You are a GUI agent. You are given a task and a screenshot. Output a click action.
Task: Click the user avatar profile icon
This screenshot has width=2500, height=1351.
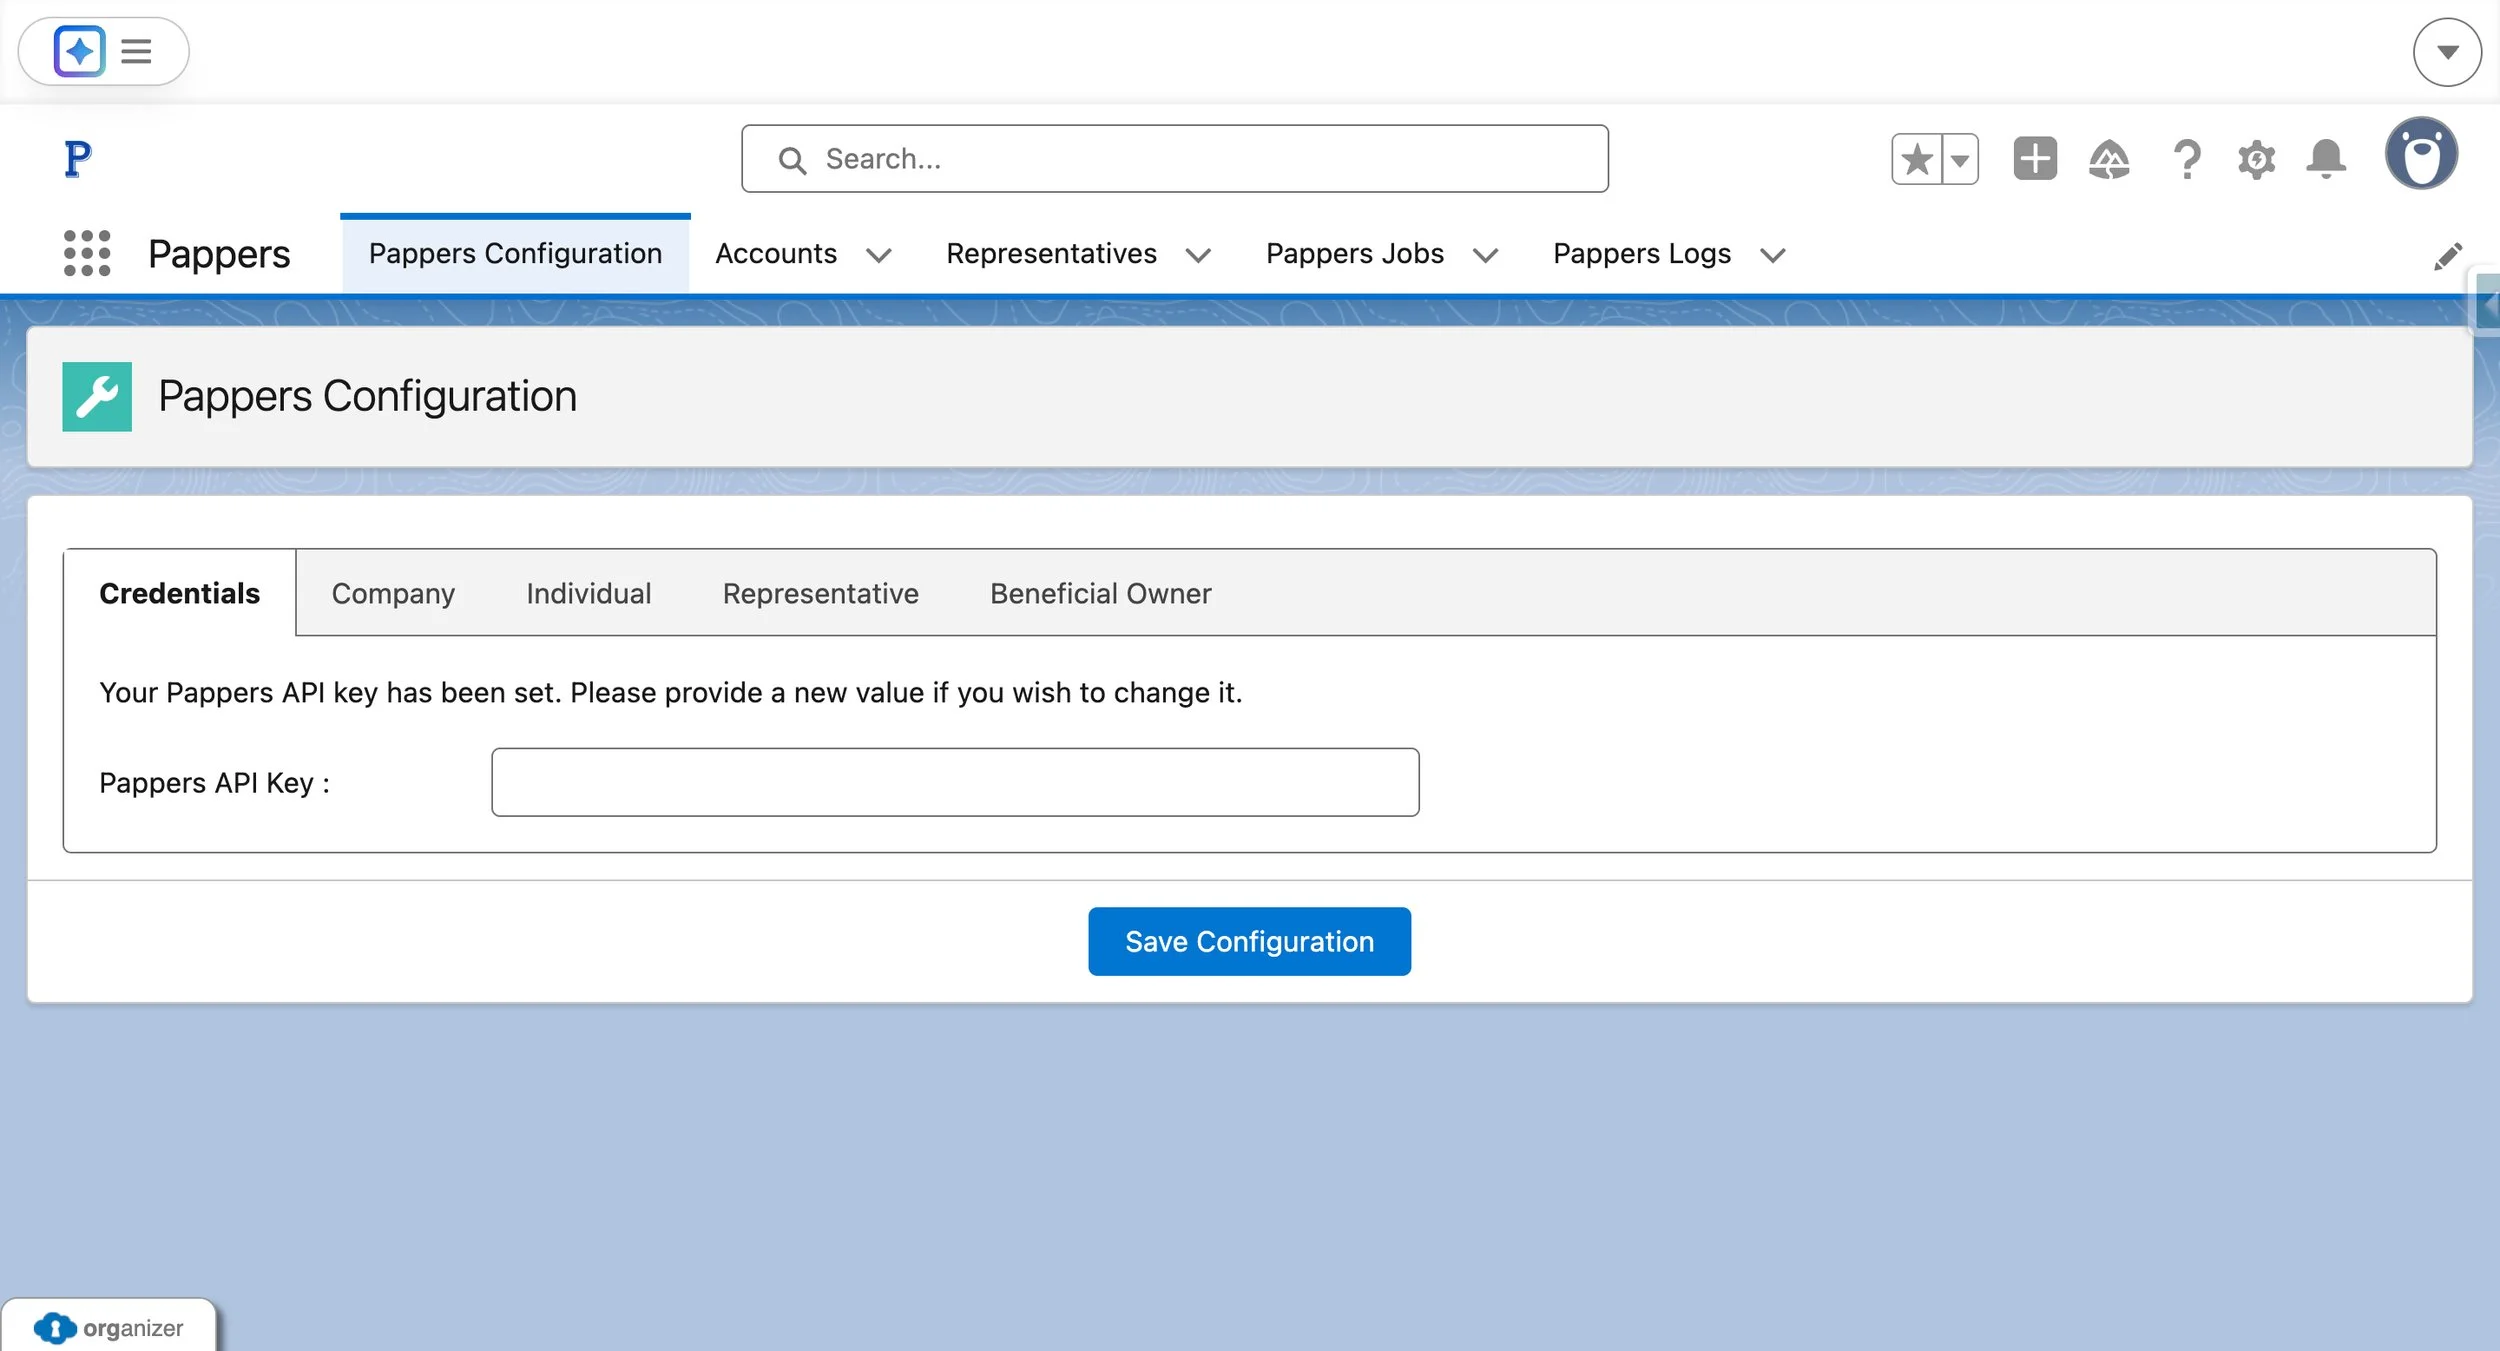[2421, 154]
